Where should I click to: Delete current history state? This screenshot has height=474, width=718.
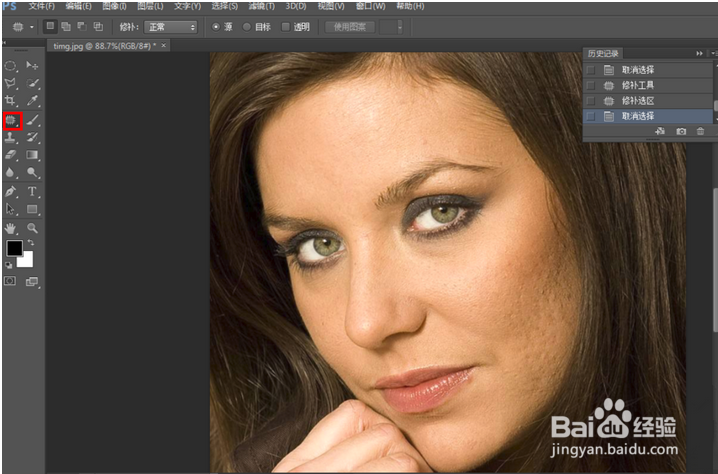[x=701, y=131]
